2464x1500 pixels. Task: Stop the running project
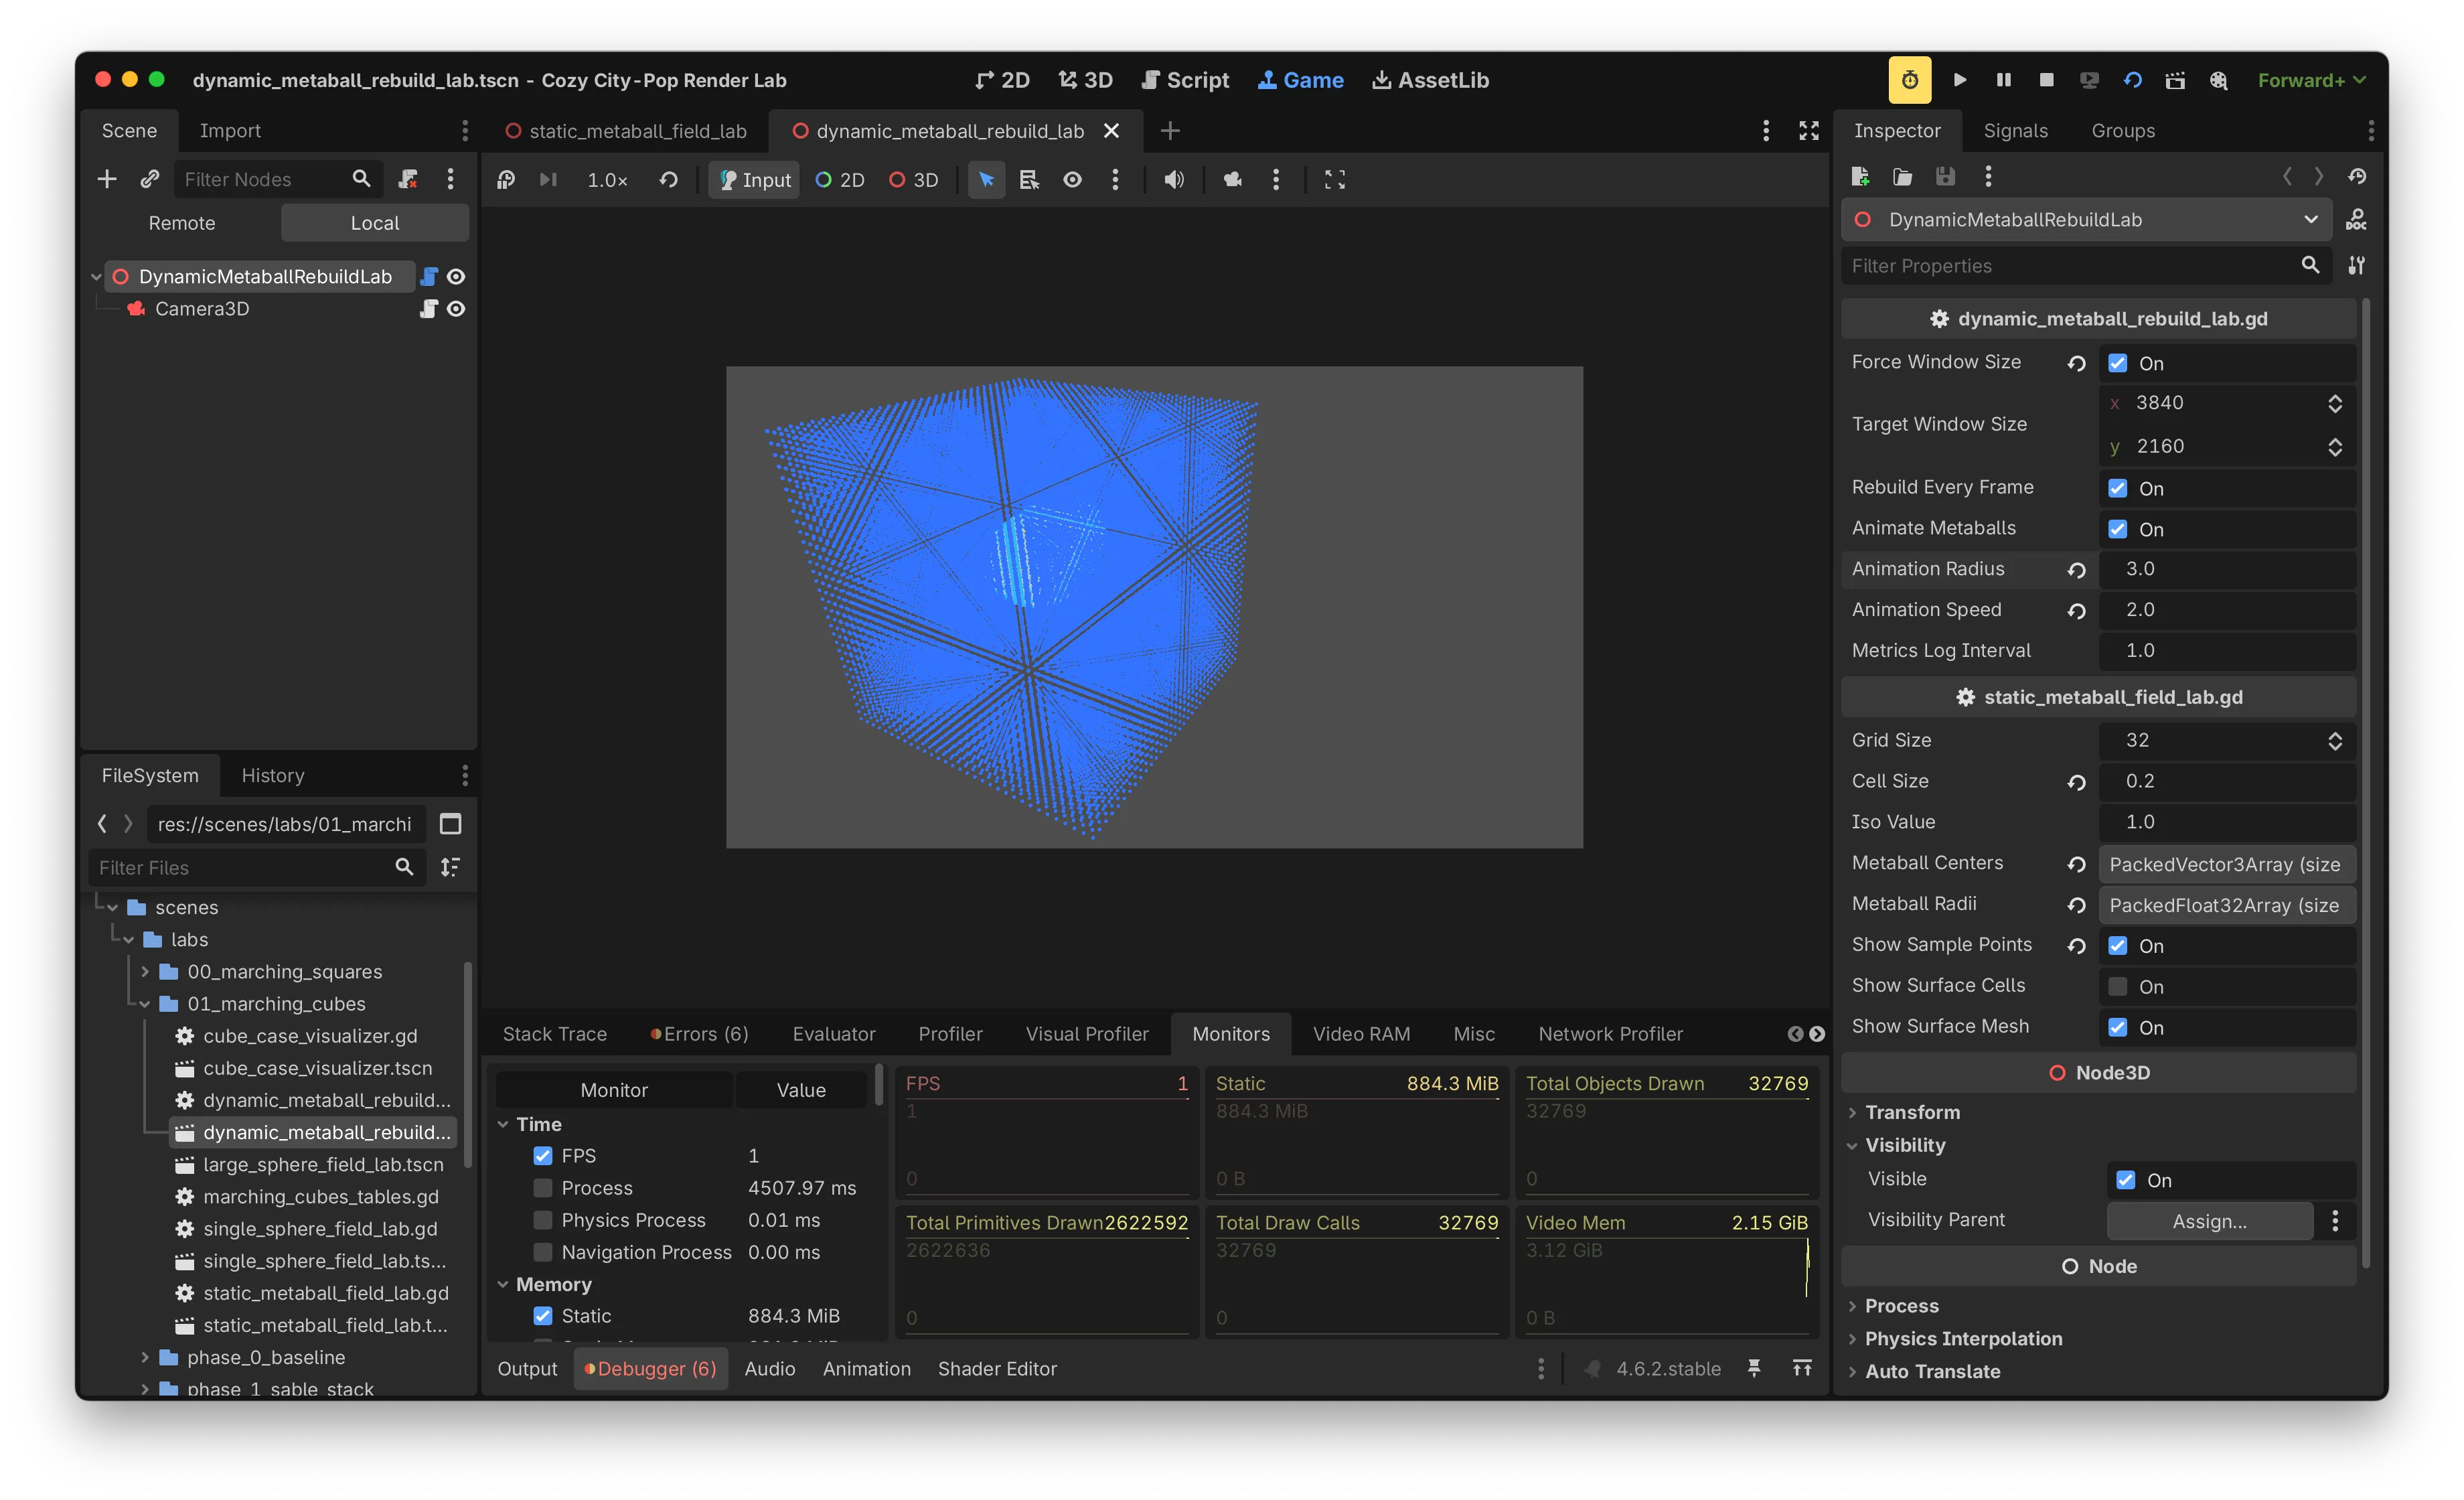click(x=2046, y=80)
